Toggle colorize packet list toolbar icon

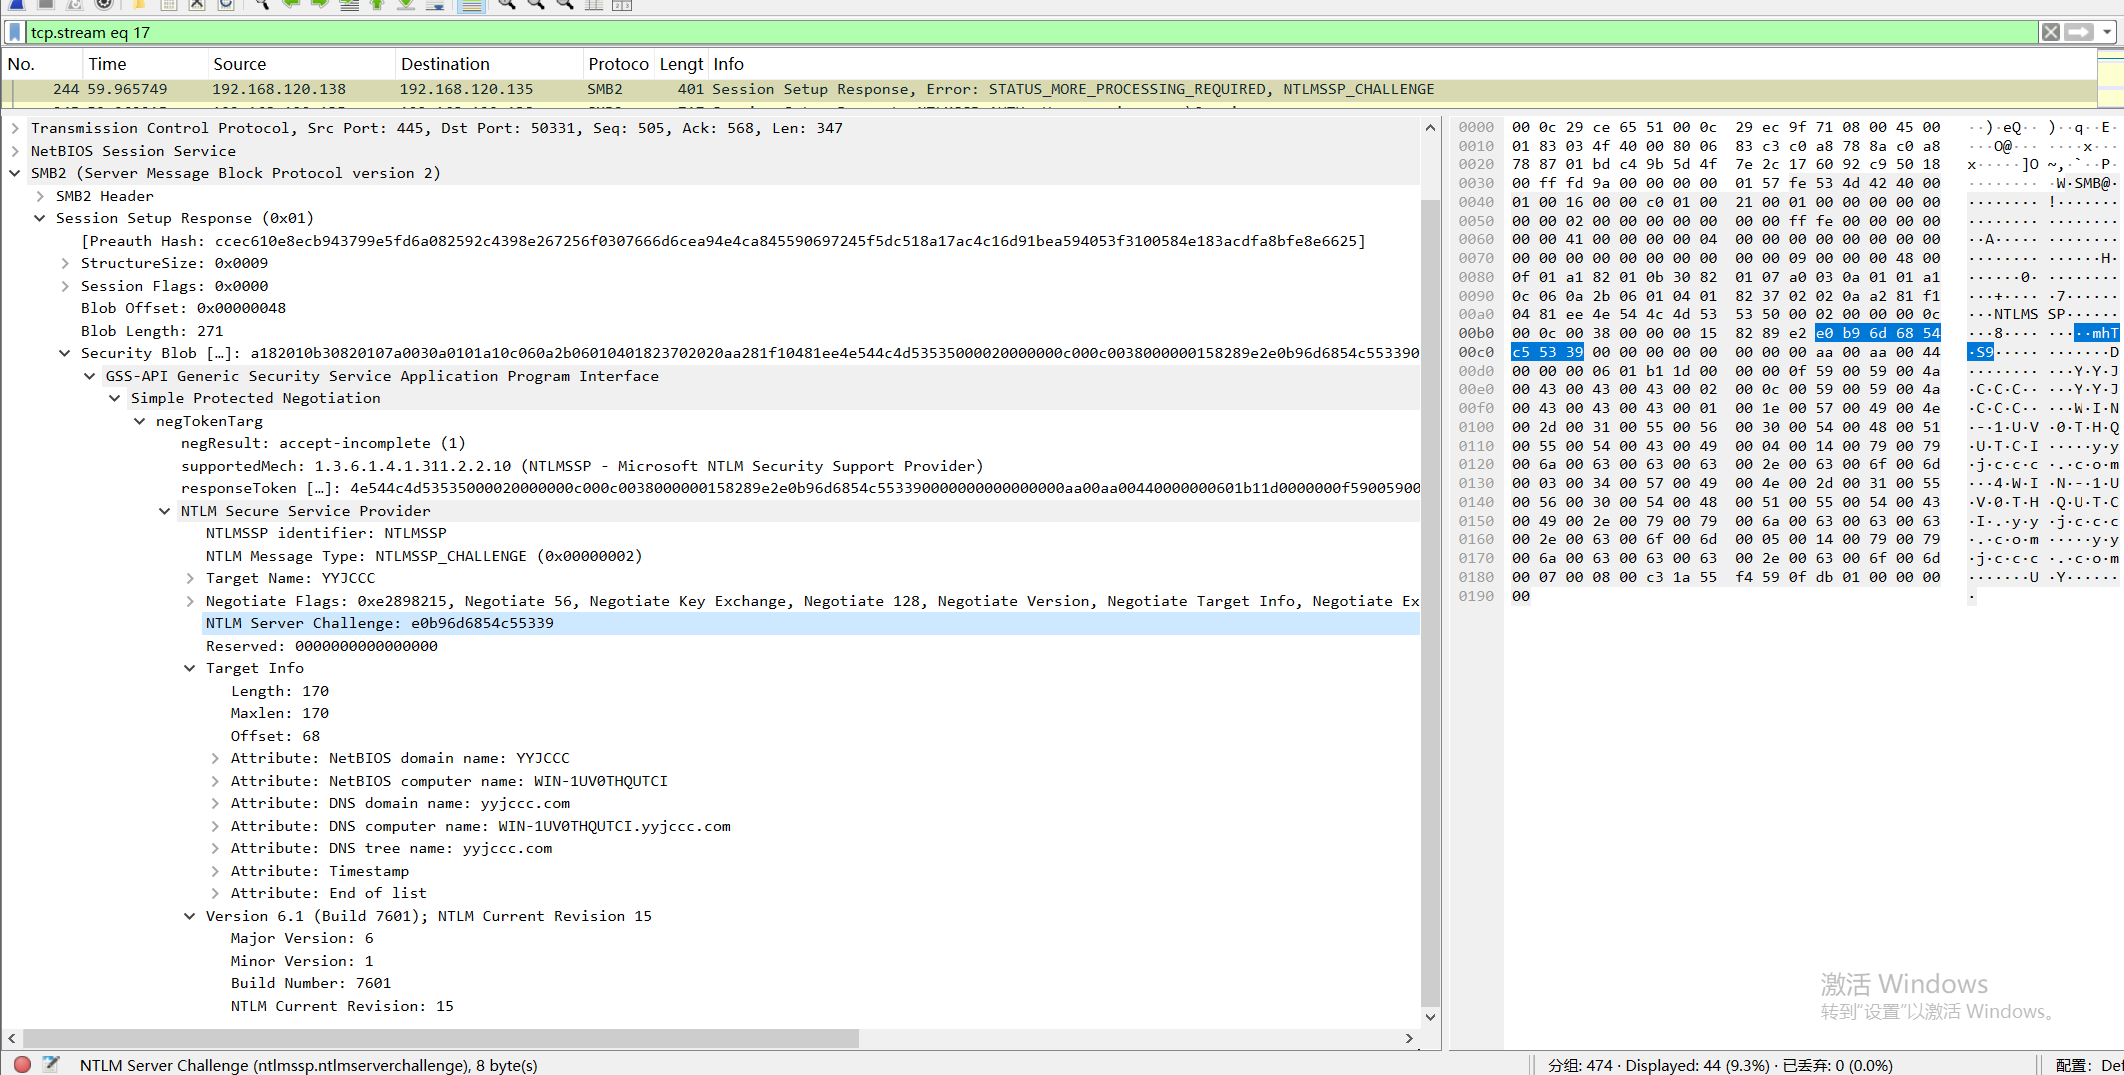pyautogui.click(x=471, y=5)
